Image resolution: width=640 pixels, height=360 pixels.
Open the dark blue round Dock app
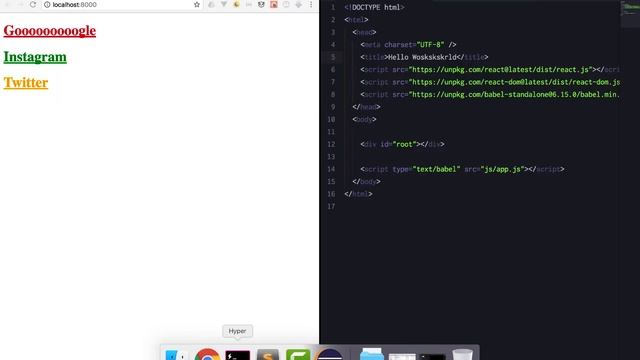point(329,354)
